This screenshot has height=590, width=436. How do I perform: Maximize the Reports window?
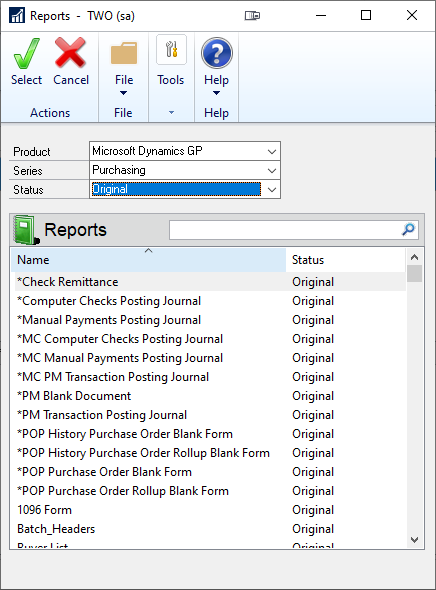click(x=366, y=15)
